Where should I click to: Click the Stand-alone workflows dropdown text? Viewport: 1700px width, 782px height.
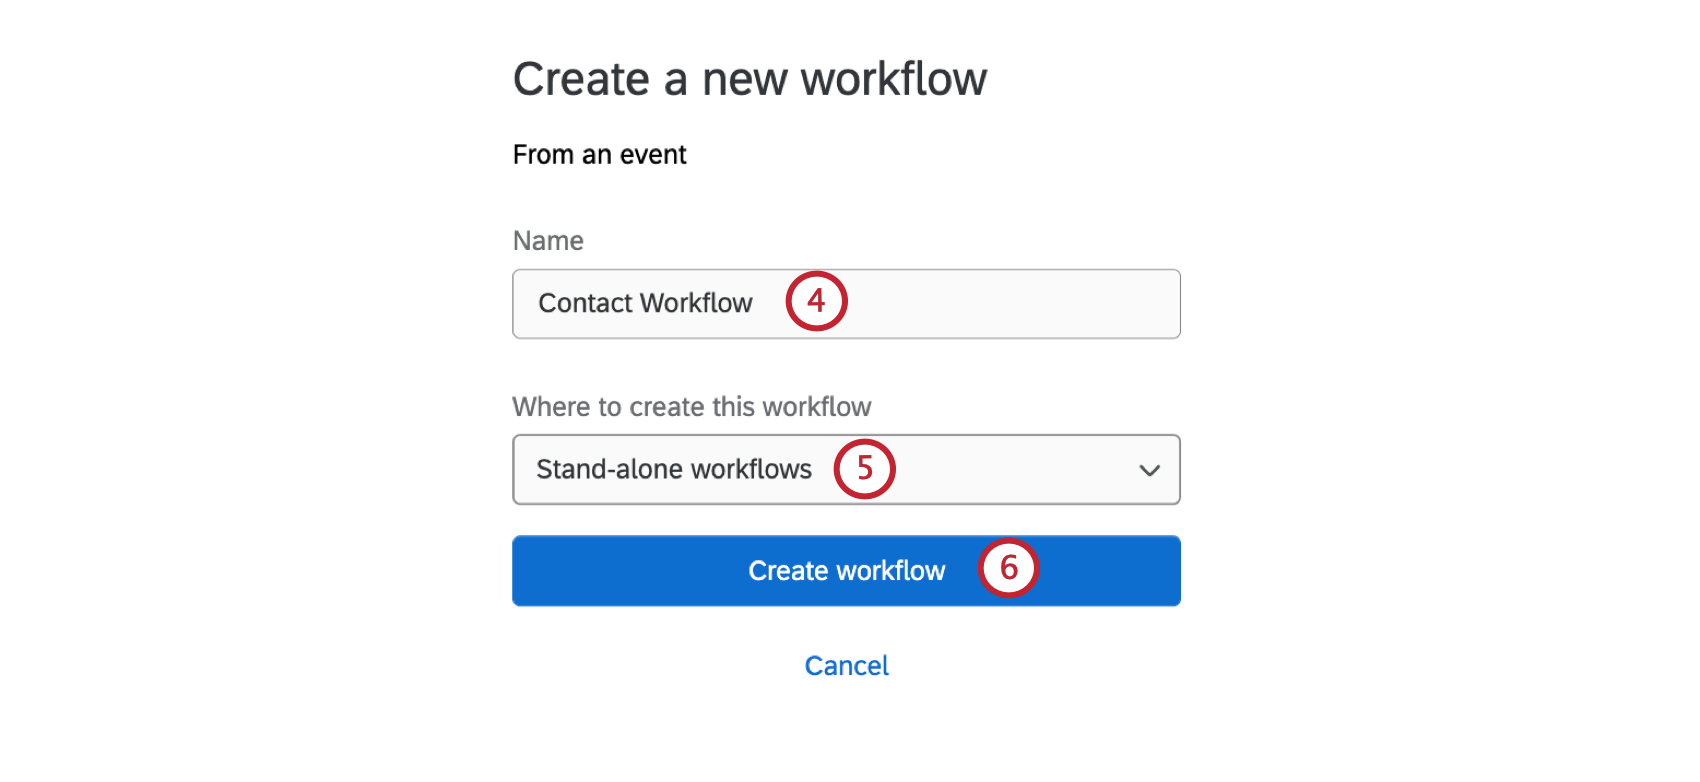(x=673, y=469)
